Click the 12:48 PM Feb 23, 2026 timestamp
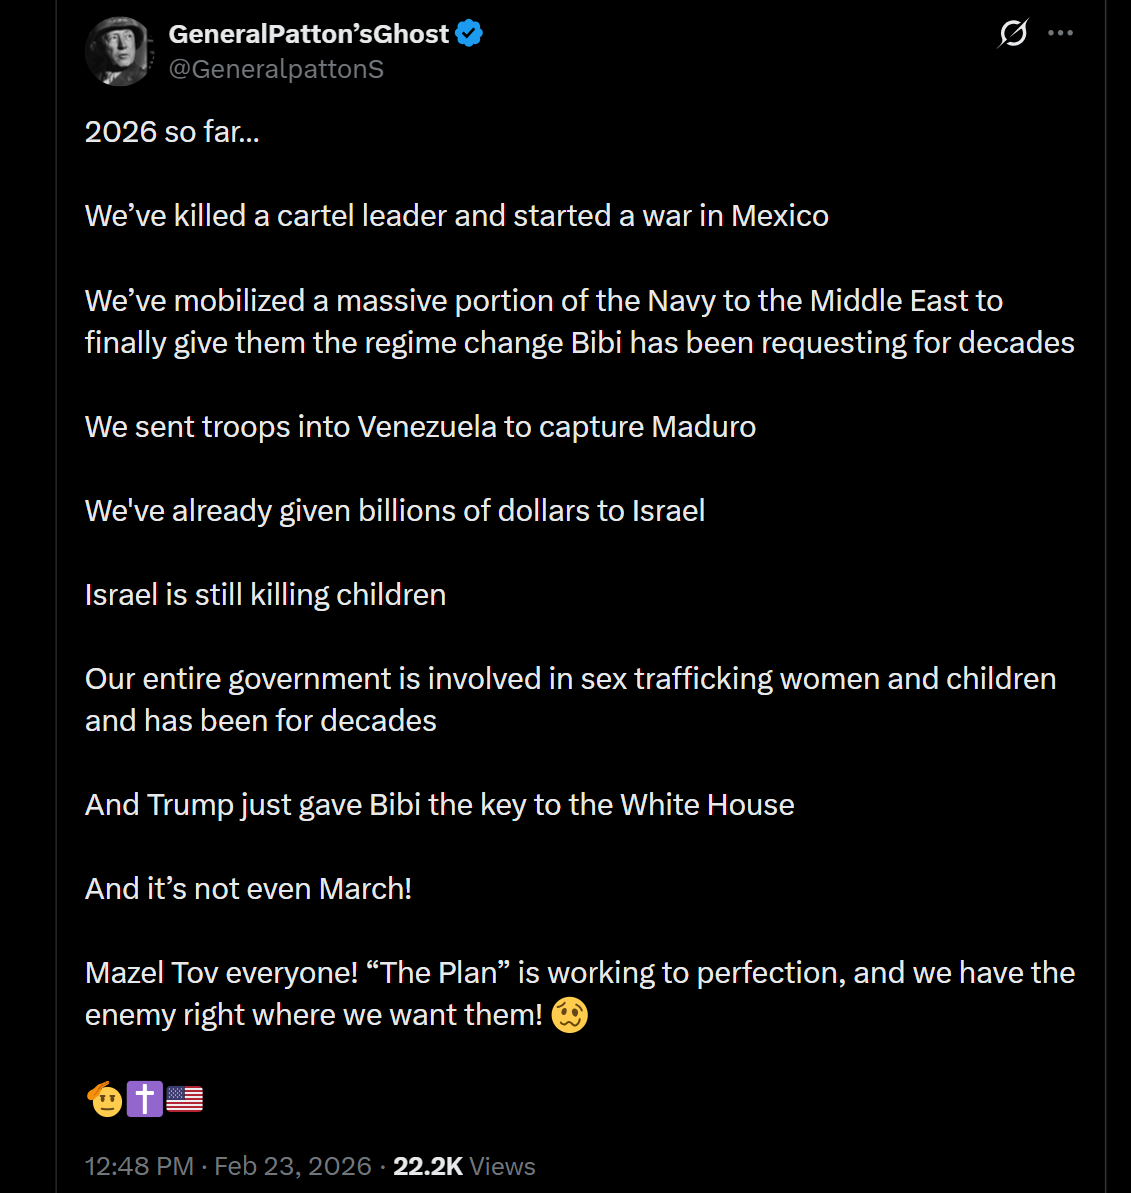Image resolution: width=1131 pixels, height=1193 pixels. coord(228,1166)
